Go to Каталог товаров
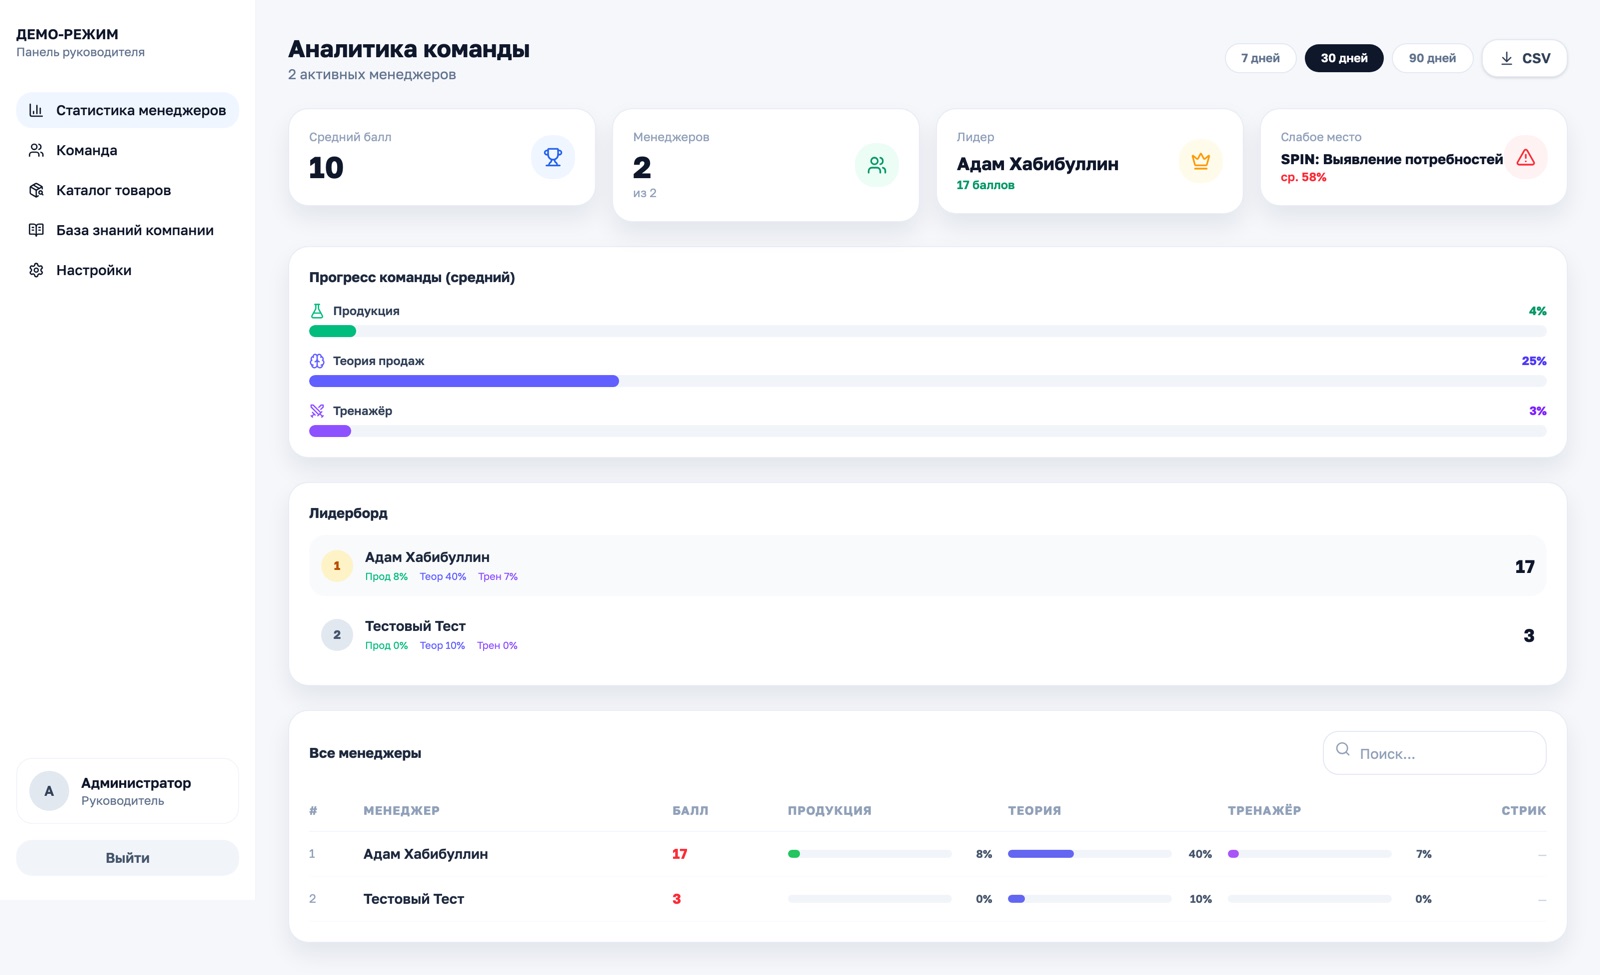Viewport: 1600px width, 975px height. (113, 190)
